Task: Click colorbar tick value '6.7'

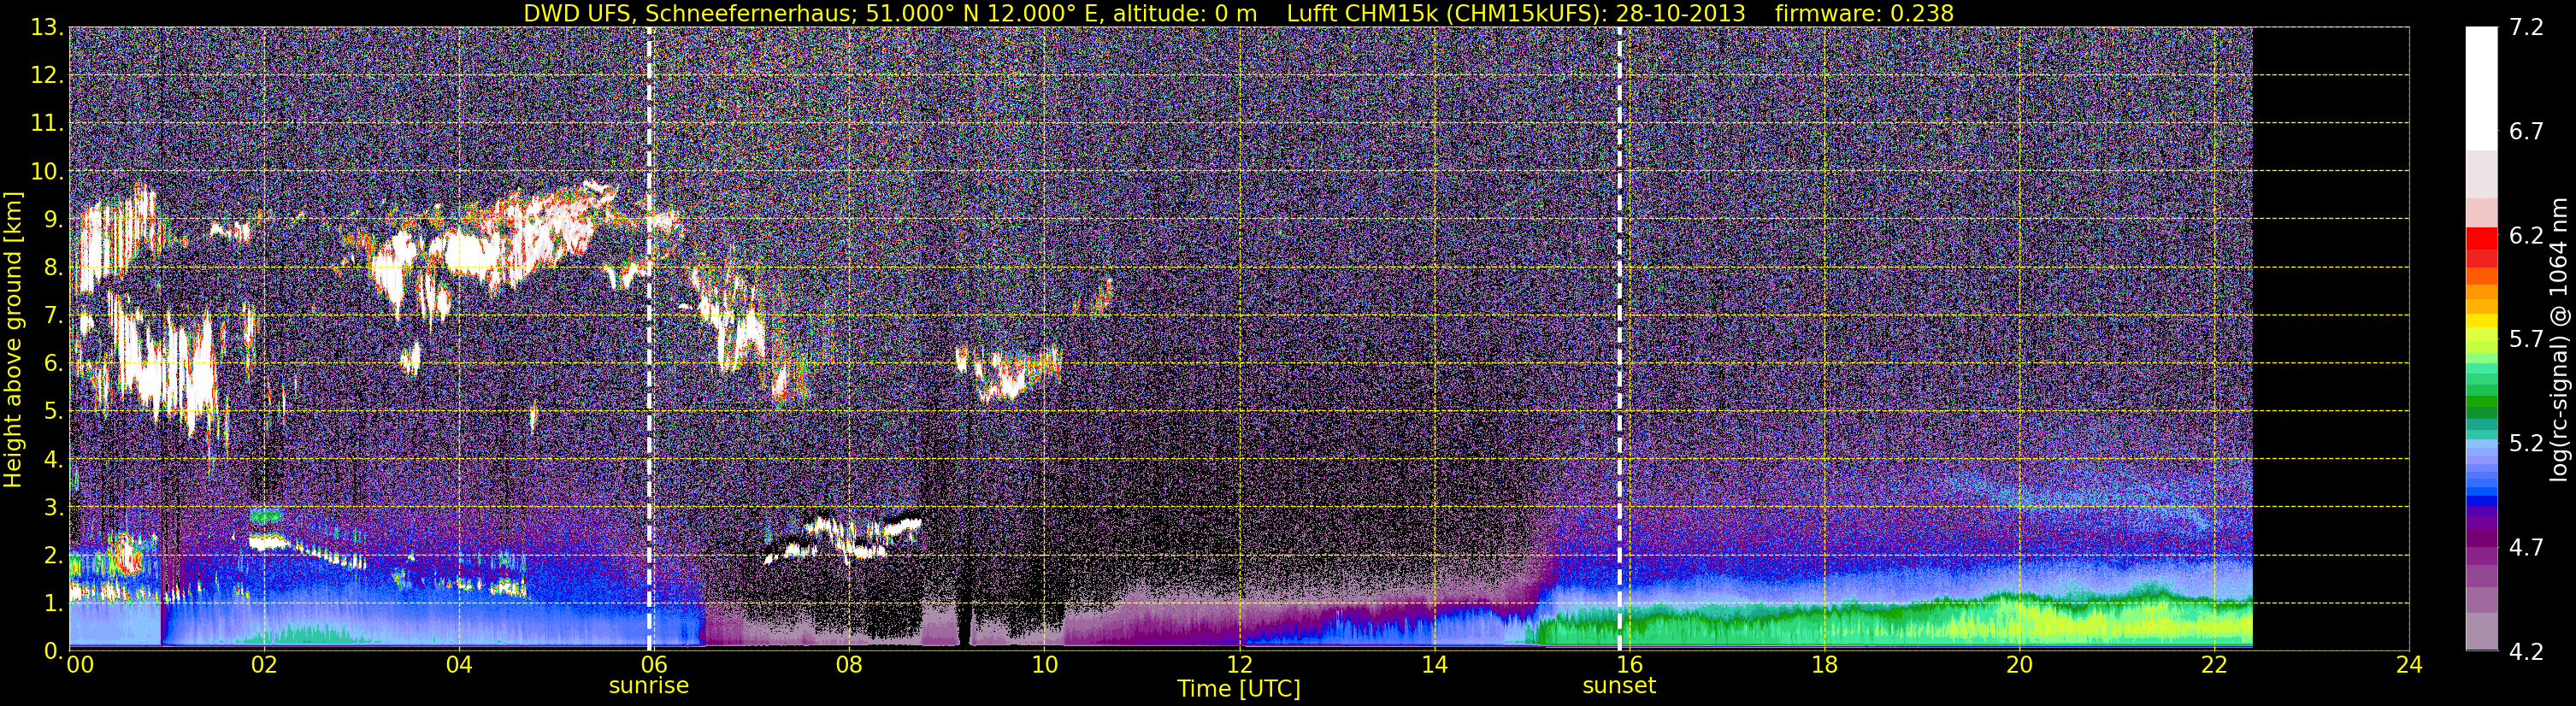Action: [2526, 131]
